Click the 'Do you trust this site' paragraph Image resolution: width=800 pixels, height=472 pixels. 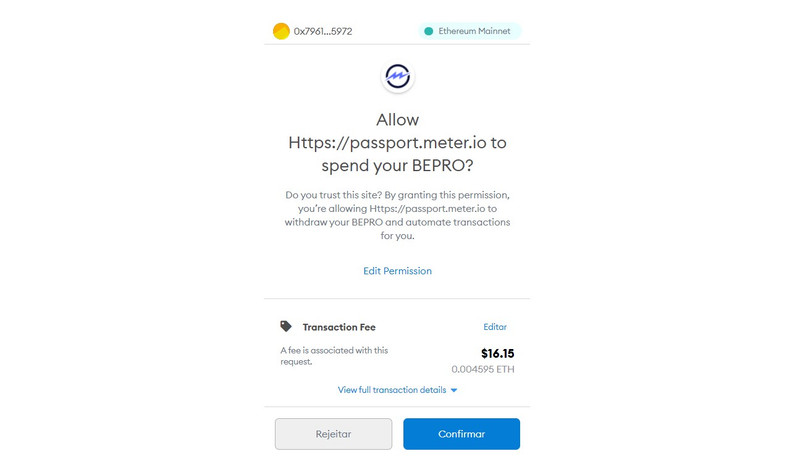pos(398,215)
